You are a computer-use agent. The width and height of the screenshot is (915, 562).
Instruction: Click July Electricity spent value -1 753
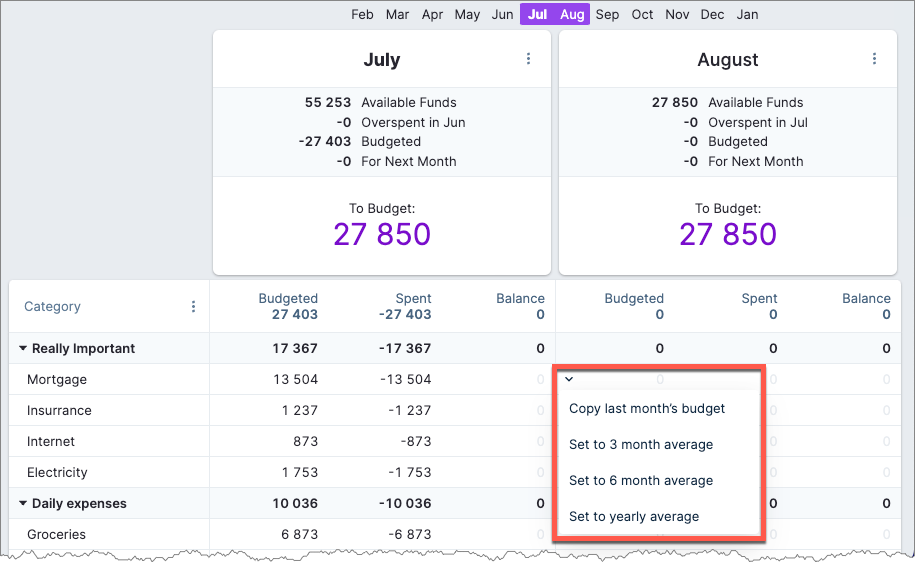tap(408, 473)
